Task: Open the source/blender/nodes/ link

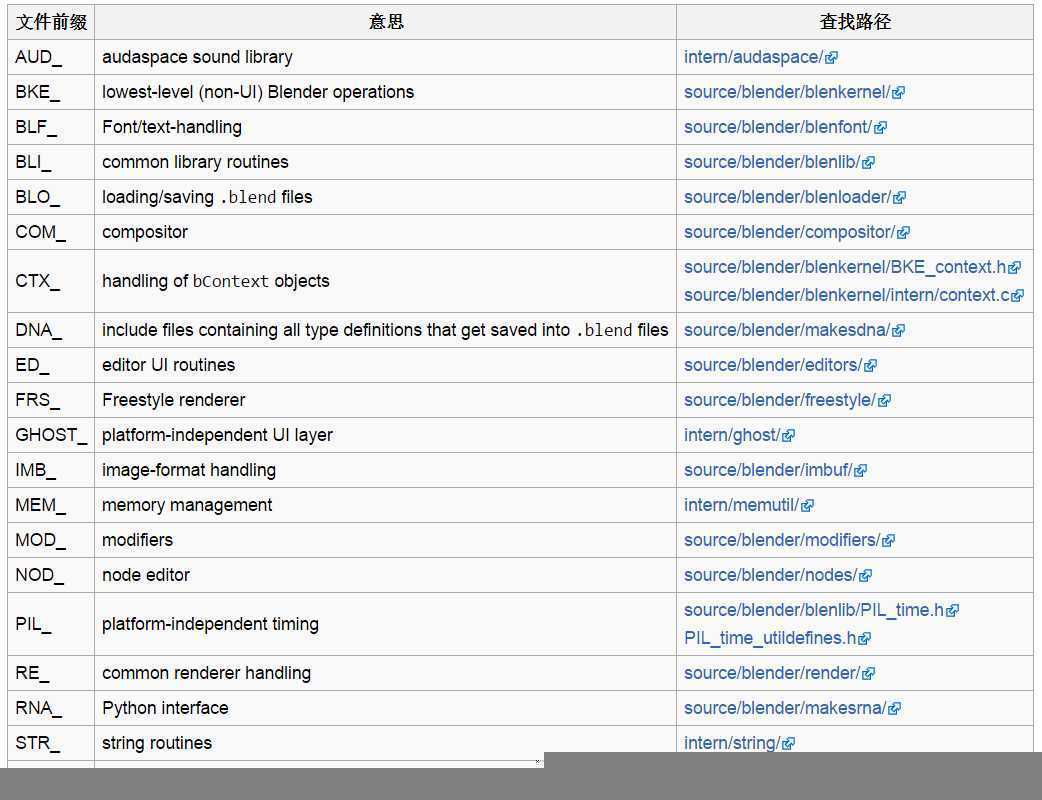Action: (770, 575)
